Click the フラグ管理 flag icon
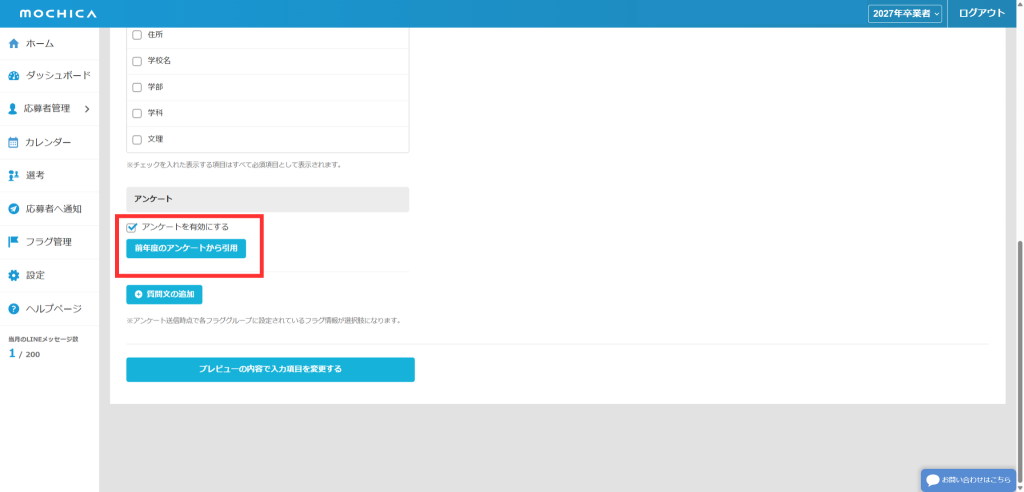This screenshot has height=492, width=1024. coord(14,242)
